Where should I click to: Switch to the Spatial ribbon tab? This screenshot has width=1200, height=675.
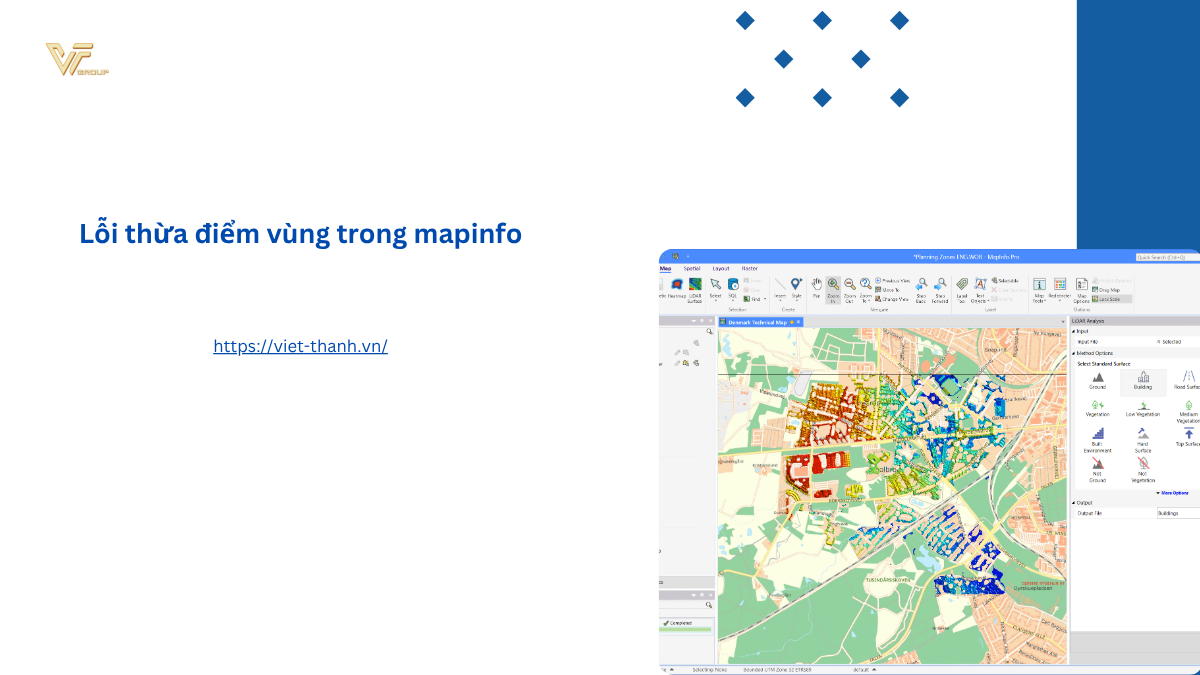[692, 268]
